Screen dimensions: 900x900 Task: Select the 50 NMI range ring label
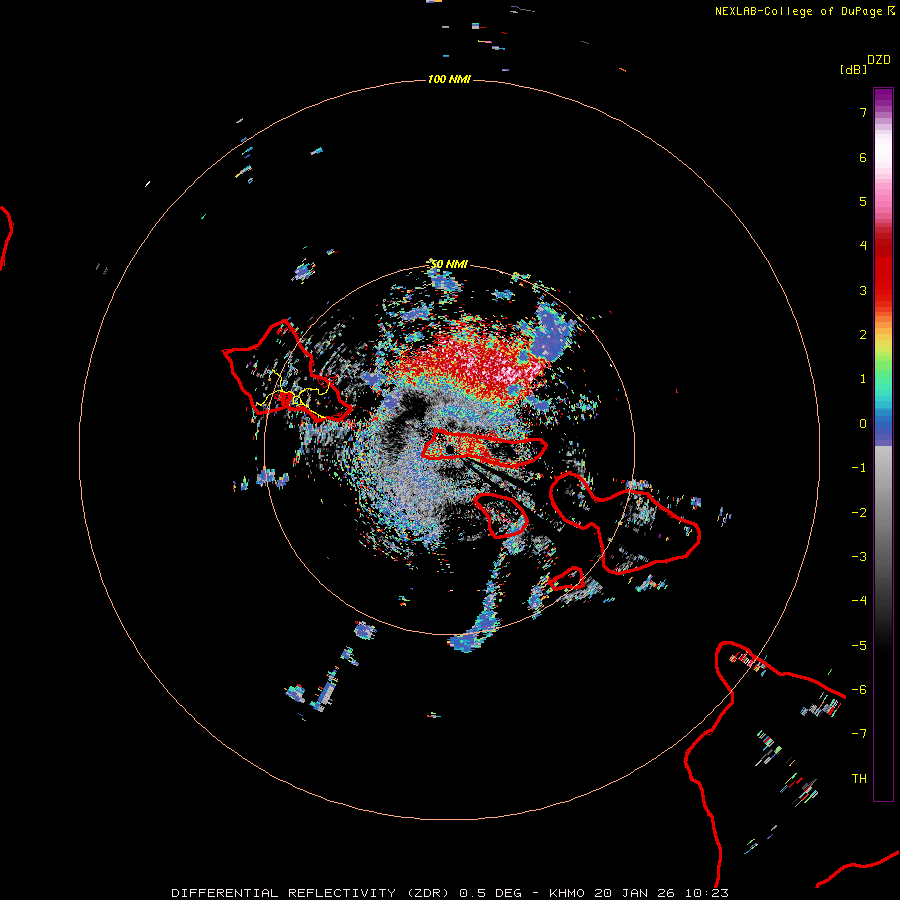click(449, 264)
